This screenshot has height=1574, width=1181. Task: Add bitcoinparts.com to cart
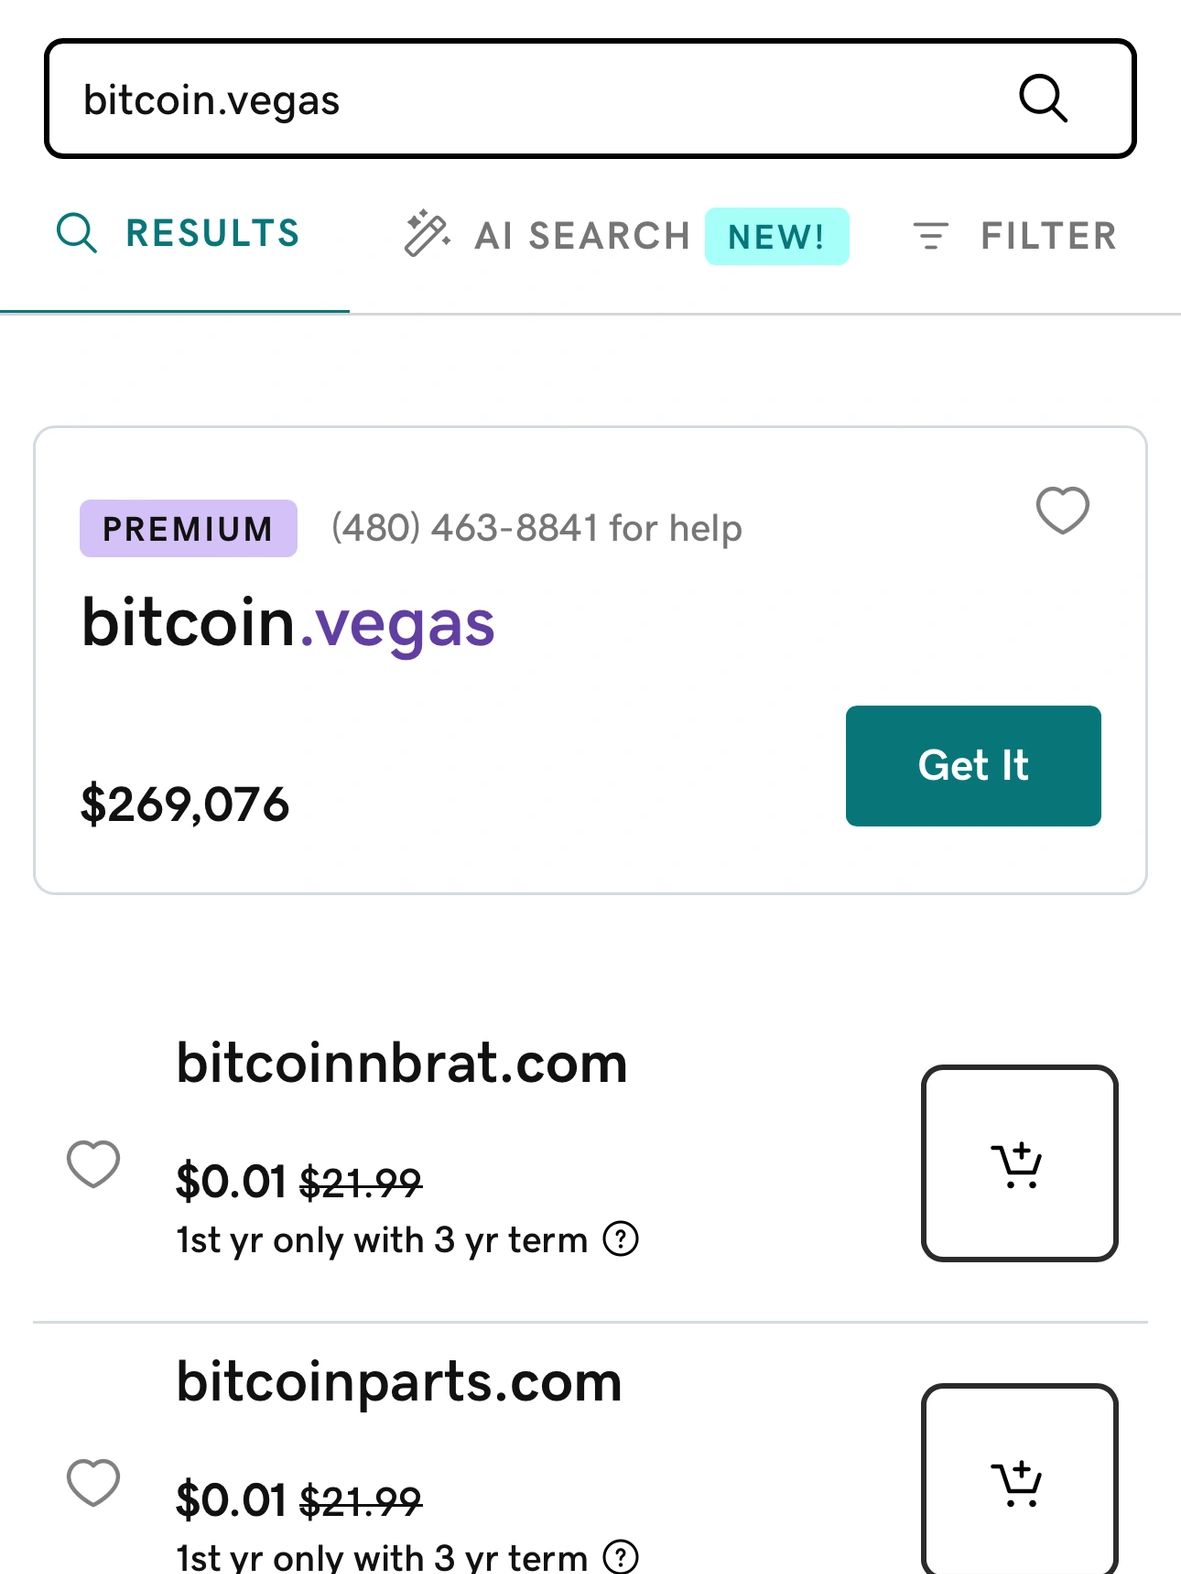coord(1018,1480)
